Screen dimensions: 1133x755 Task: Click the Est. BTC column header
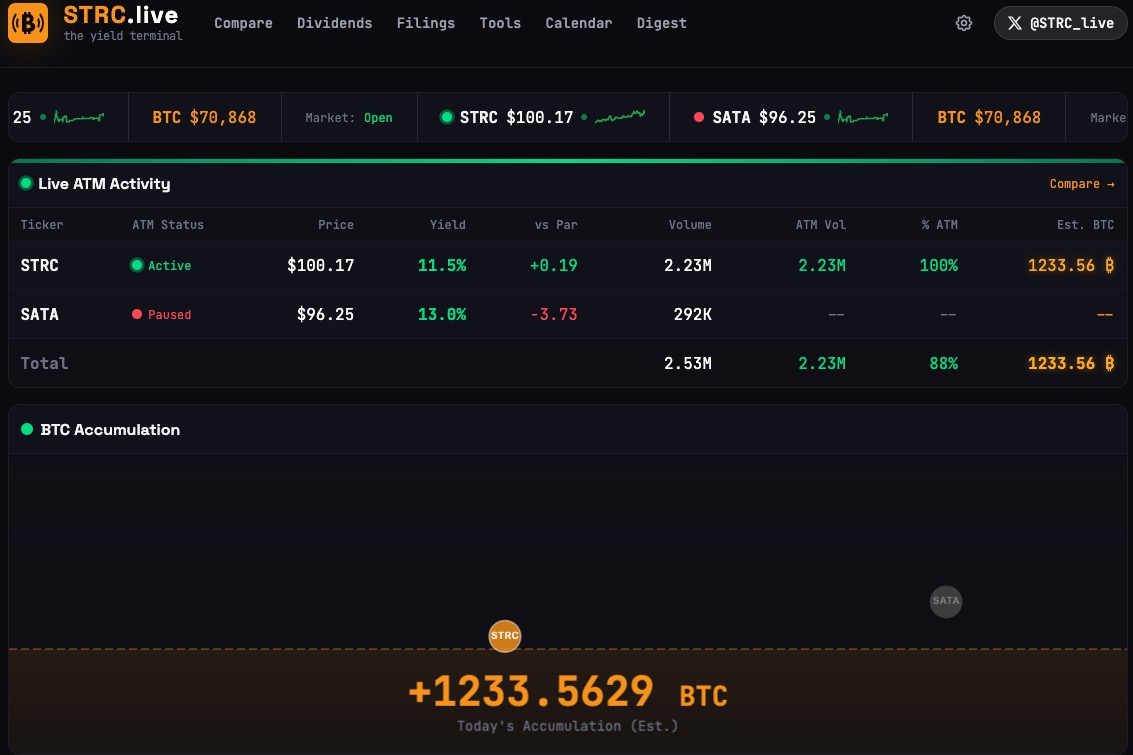(1085, 225)
